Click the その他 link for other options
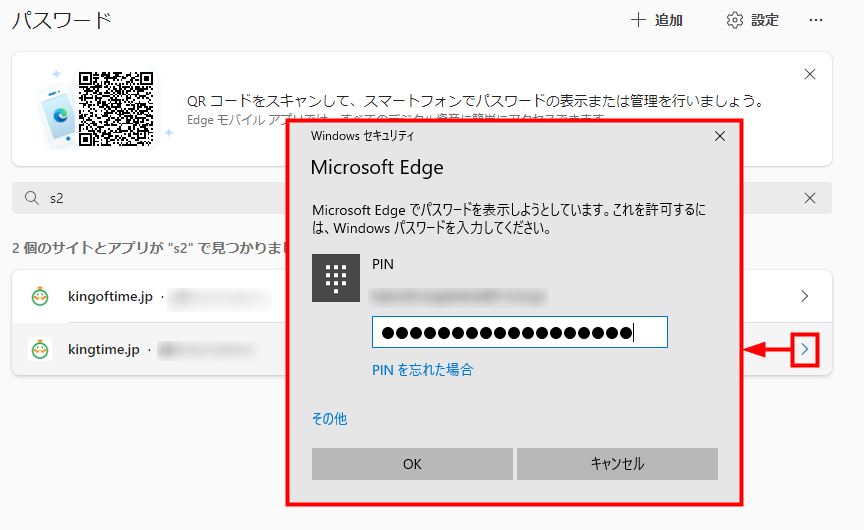The height and width of the screenshot is (530, 864). pos(330,419)
